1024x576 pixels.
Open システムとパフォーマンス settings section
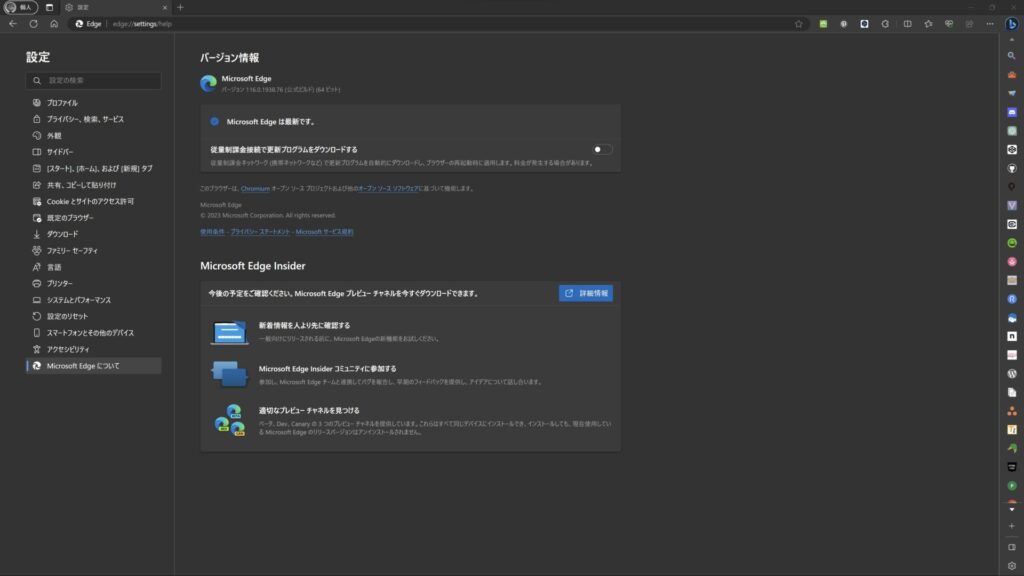93,300
